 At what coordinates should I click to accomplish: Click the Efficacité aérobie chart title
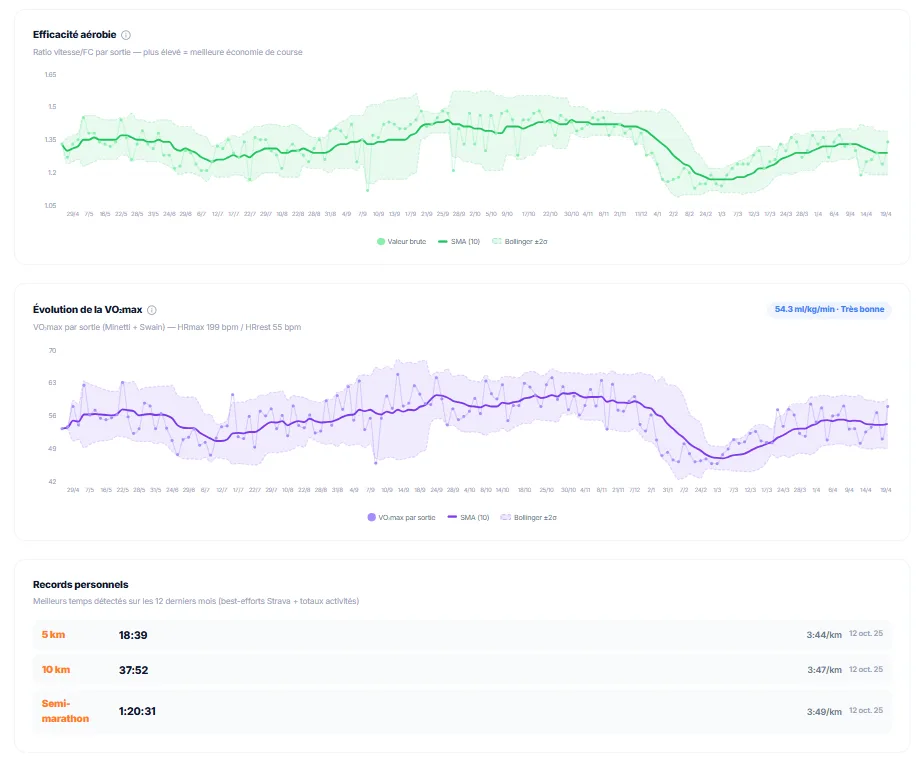(72, 32)
